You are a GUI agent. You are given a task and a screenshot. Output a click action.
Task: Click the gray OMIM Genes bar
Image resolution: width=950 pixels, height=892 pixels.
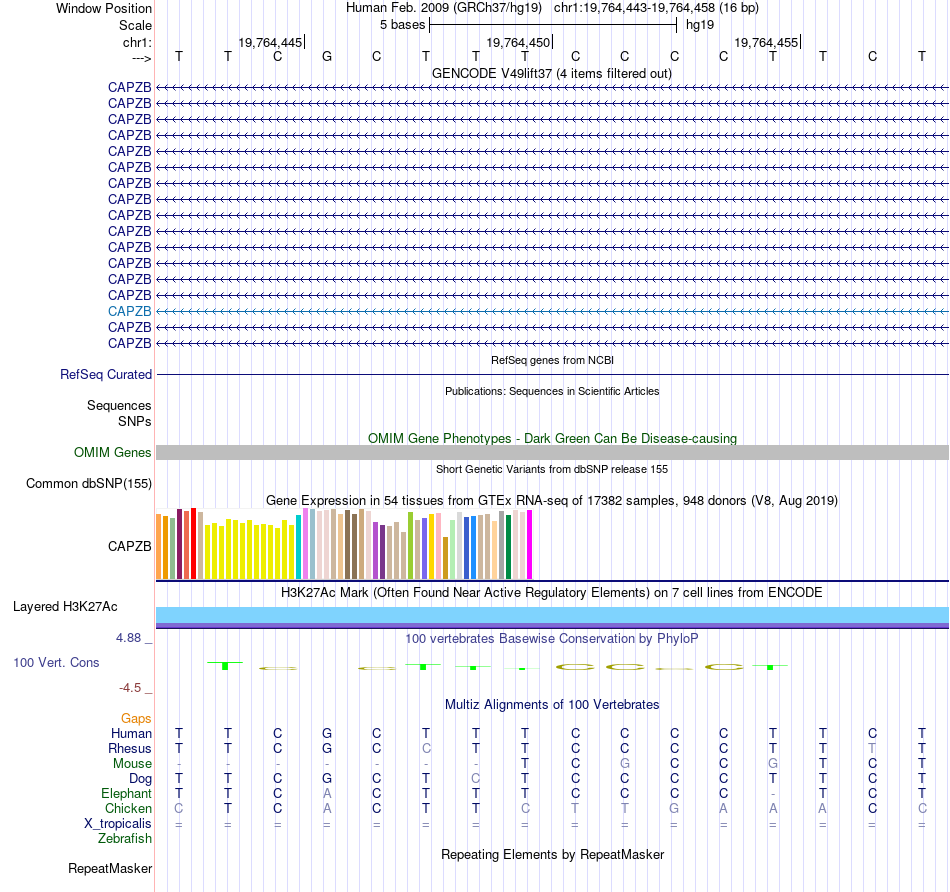tap(552, 453)
